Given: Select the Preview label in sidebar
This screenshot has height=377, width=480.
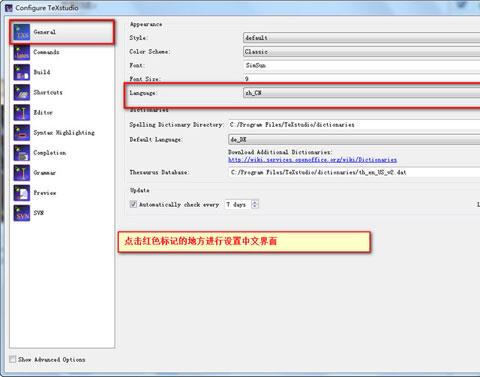Looking at the screenshot, I should coord(45,193).
